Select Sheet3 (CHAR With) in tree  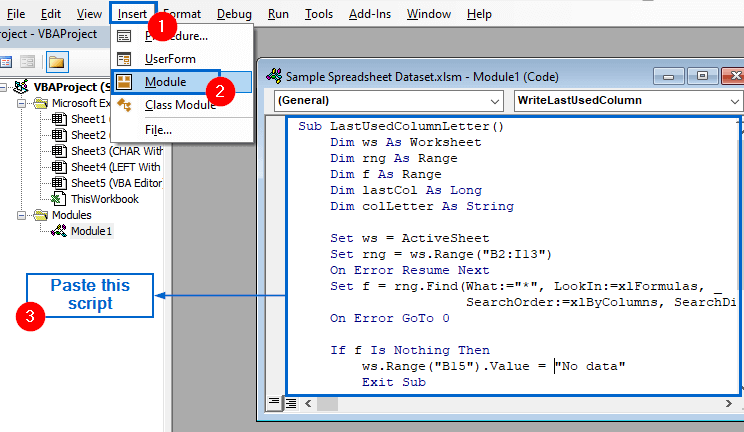[x=116, y=151]
